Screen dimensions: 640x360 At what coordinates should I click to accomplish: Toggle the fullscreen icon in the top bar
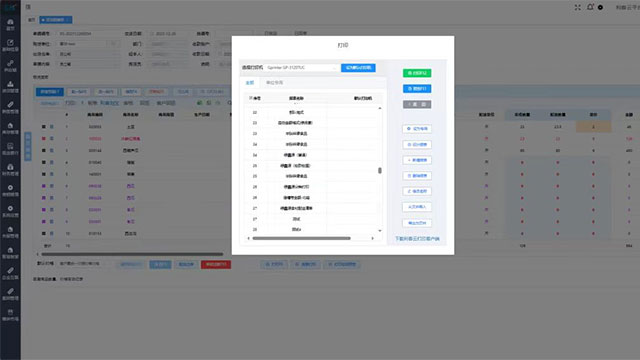[578, 7]
